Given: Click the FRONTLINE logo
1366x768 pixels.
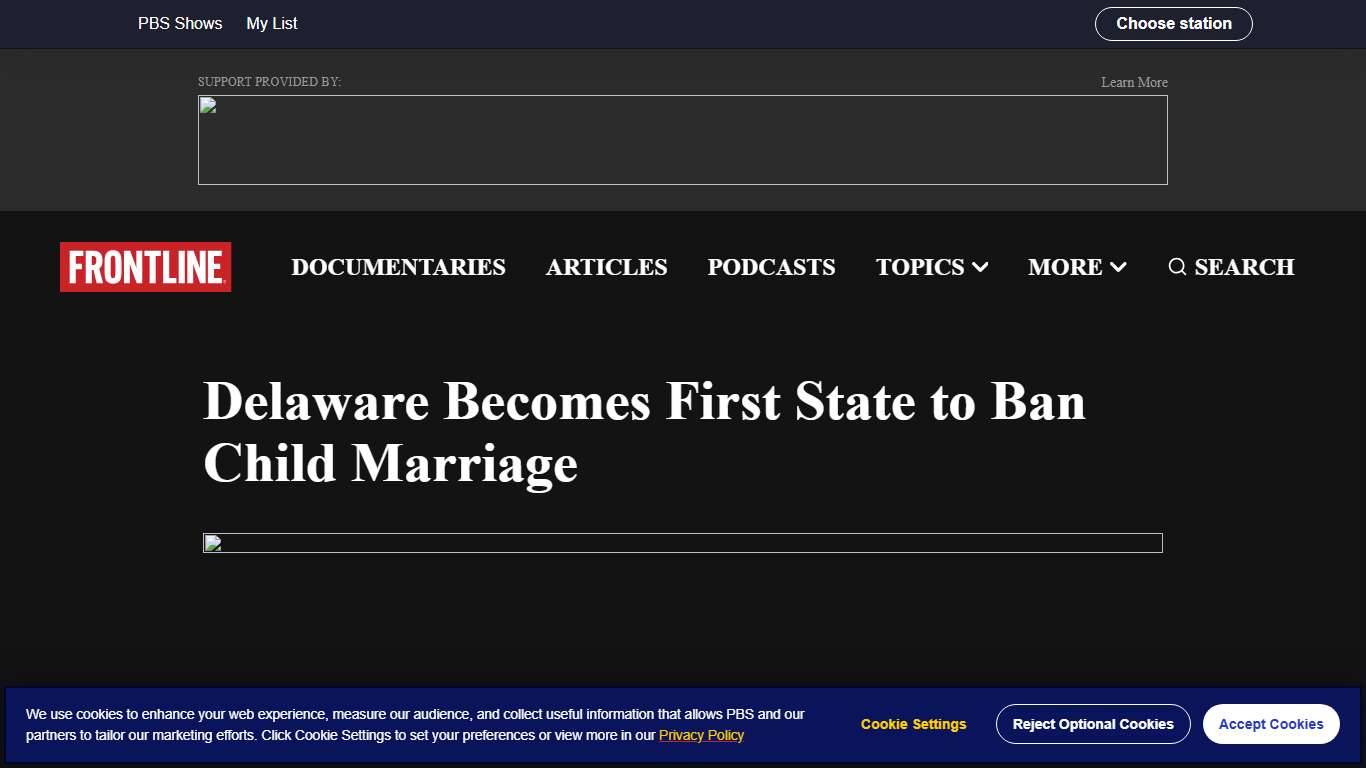Looking at the screenshot, I should click(144, 267).
